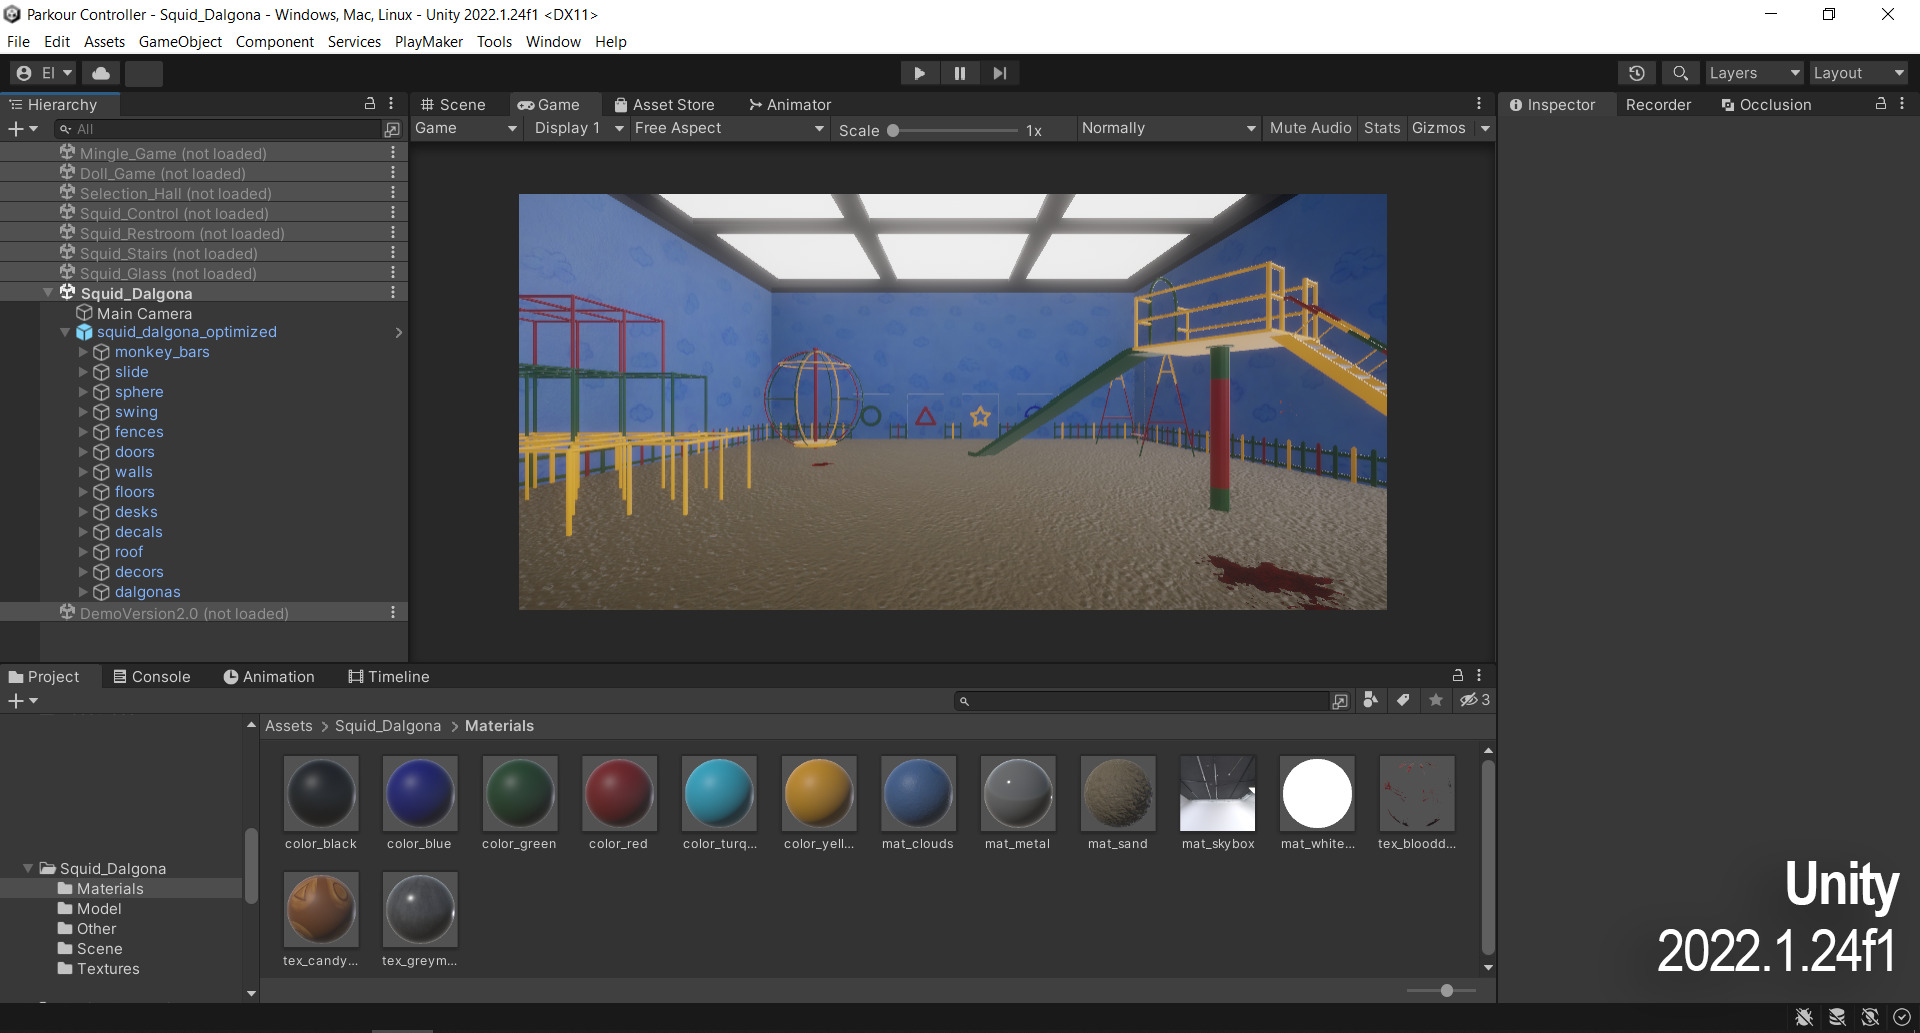
Task: Open the Layers dropdown
Action: coord(1754,73)
